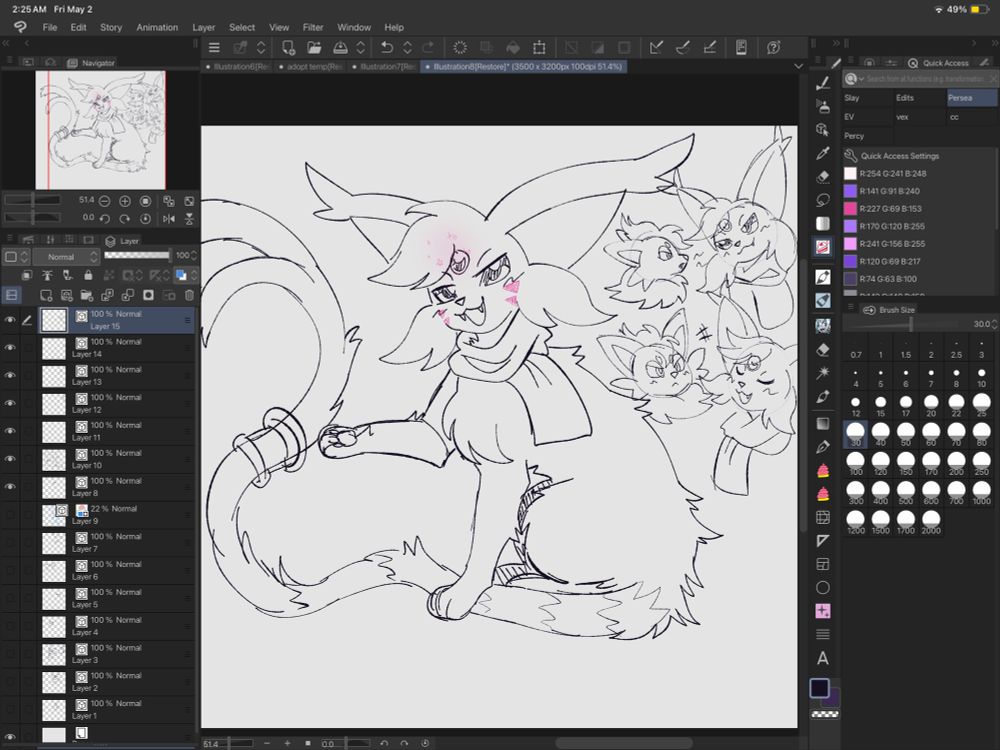Click the Redo arrow in the command bar

coord(428,48)
